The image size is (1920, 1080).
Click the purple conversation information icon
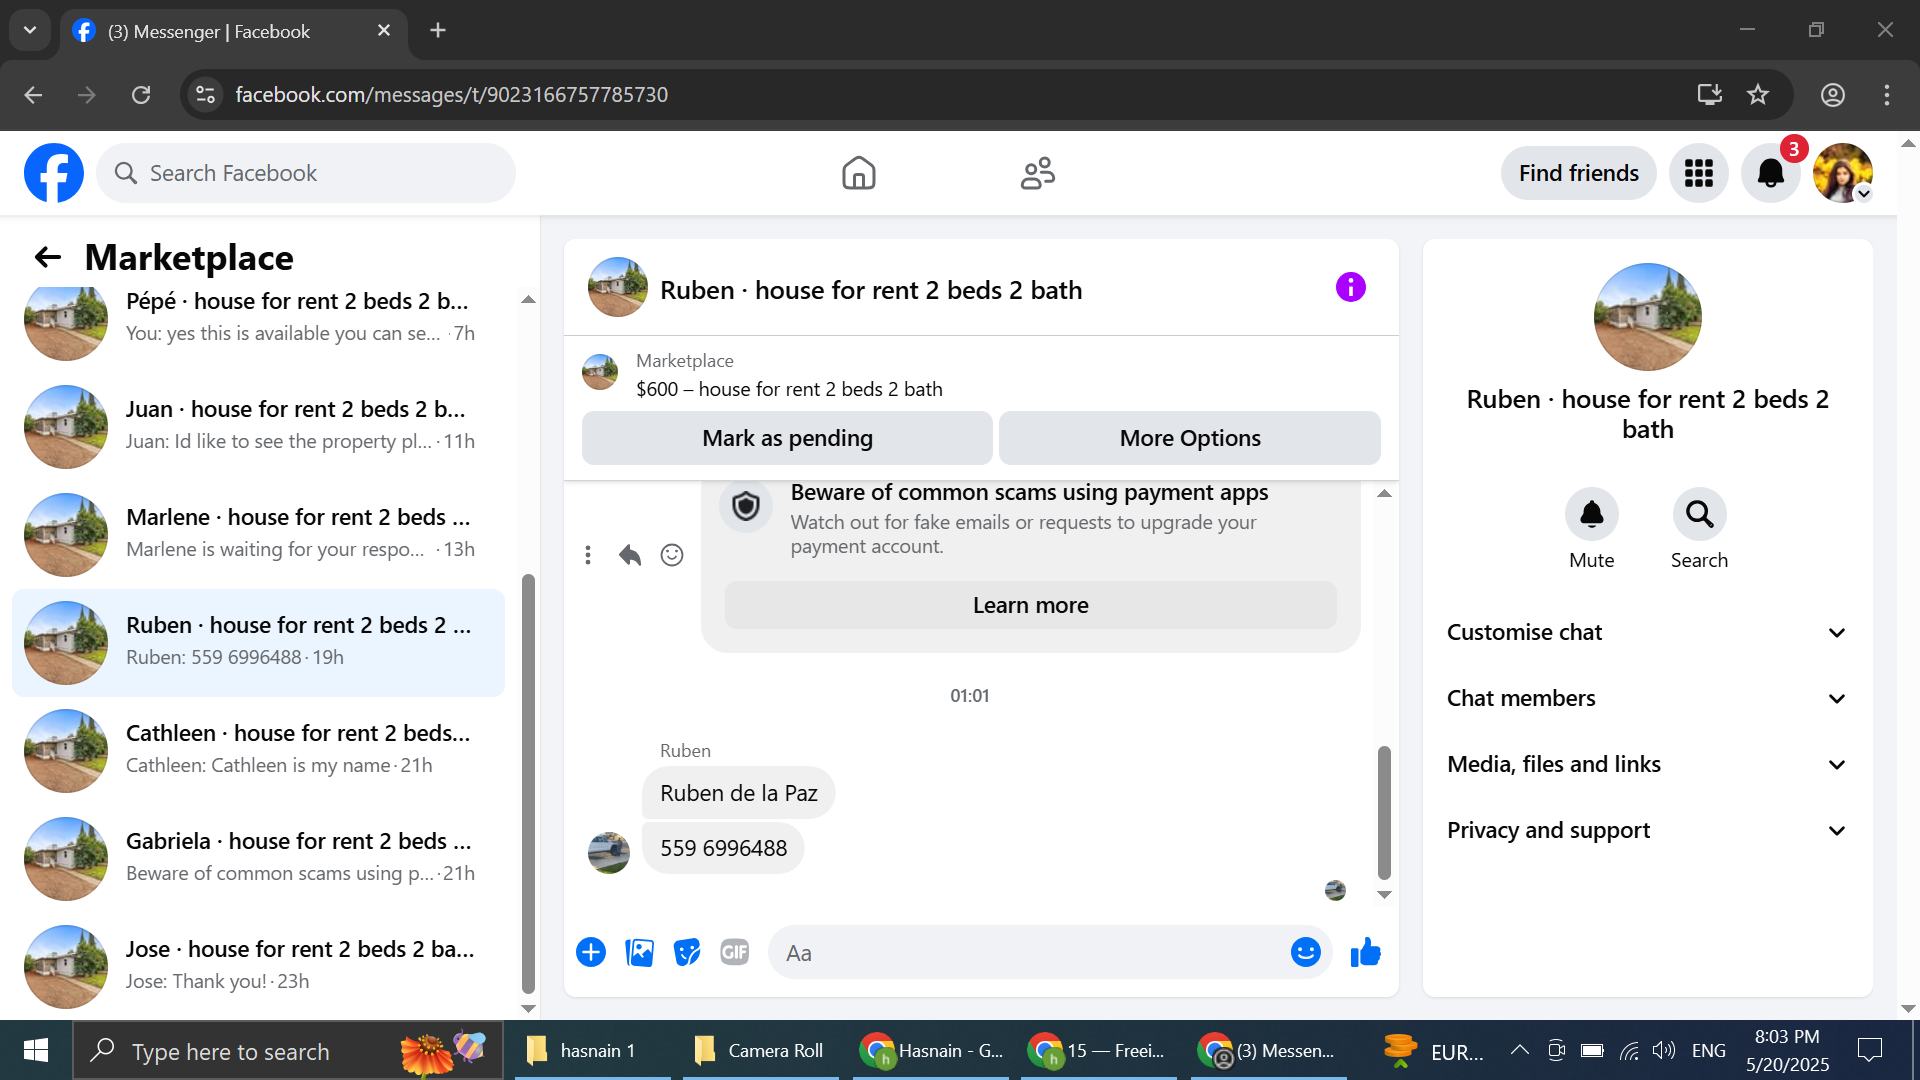[1350, 288]
